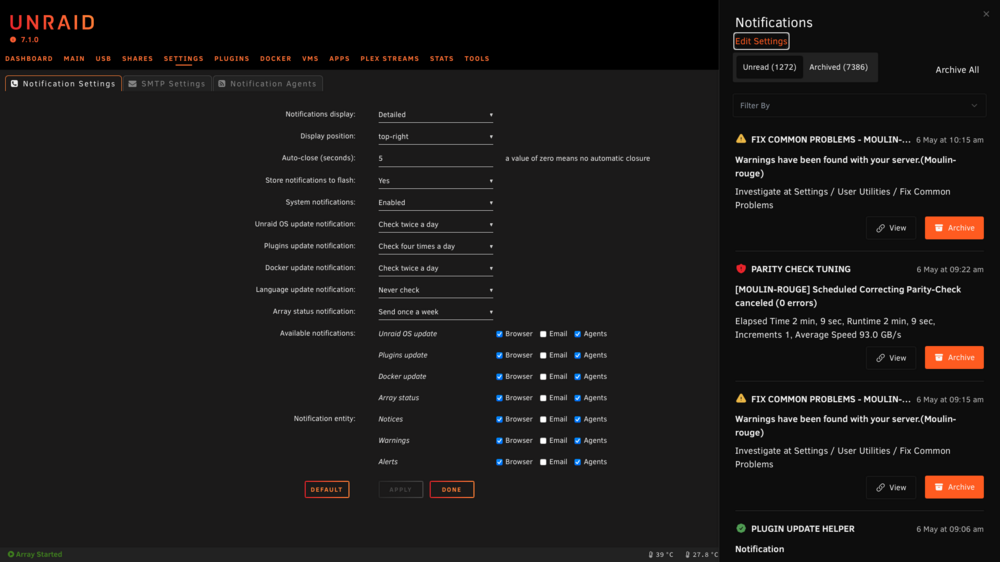
Task: Open the Docker menu
Action: (x=276, y=59)
